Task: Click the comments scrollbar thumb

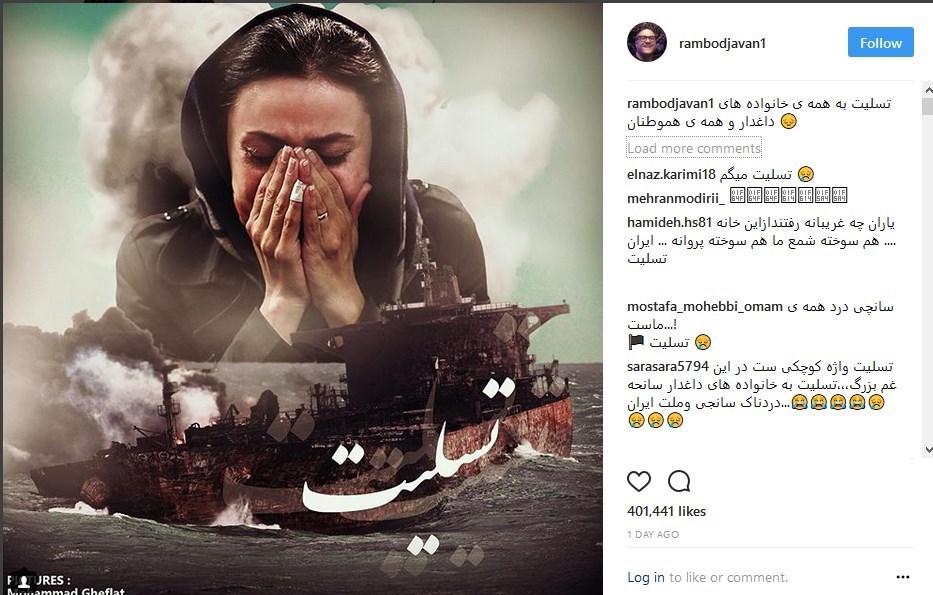Action: point(928,106)
